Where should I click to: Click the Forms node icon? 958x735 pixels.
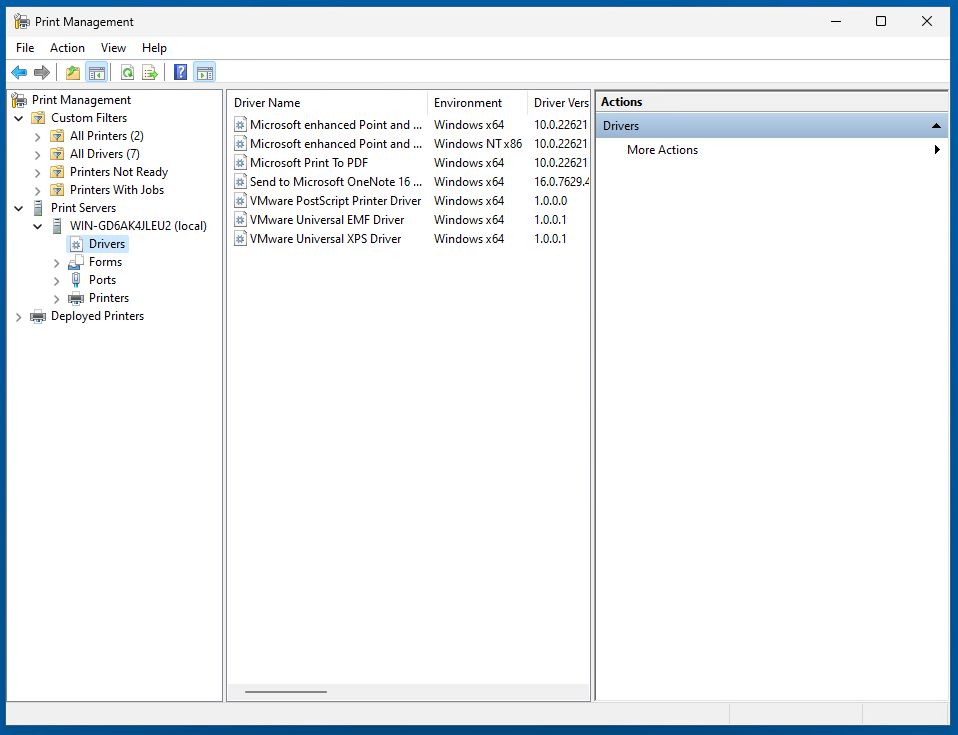[x=76, y=262]
